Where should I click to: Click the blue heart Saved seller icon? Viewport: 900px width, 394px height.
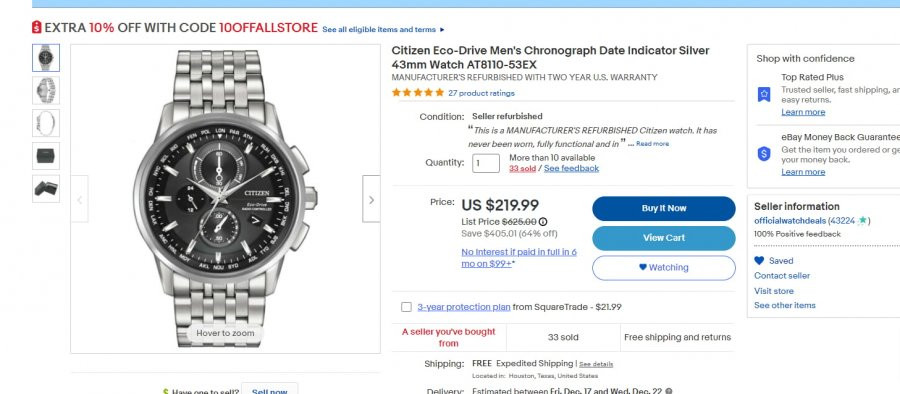tap(759, 261)
